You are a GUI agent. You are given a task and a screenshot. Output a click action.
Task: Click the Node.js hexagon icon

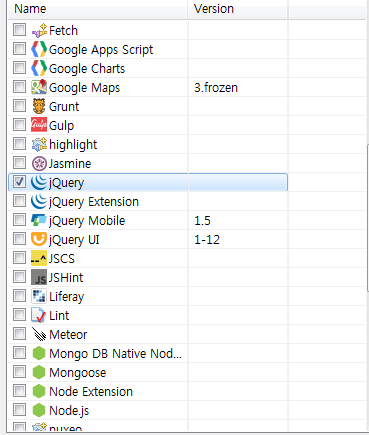click(x=39, y=410)
